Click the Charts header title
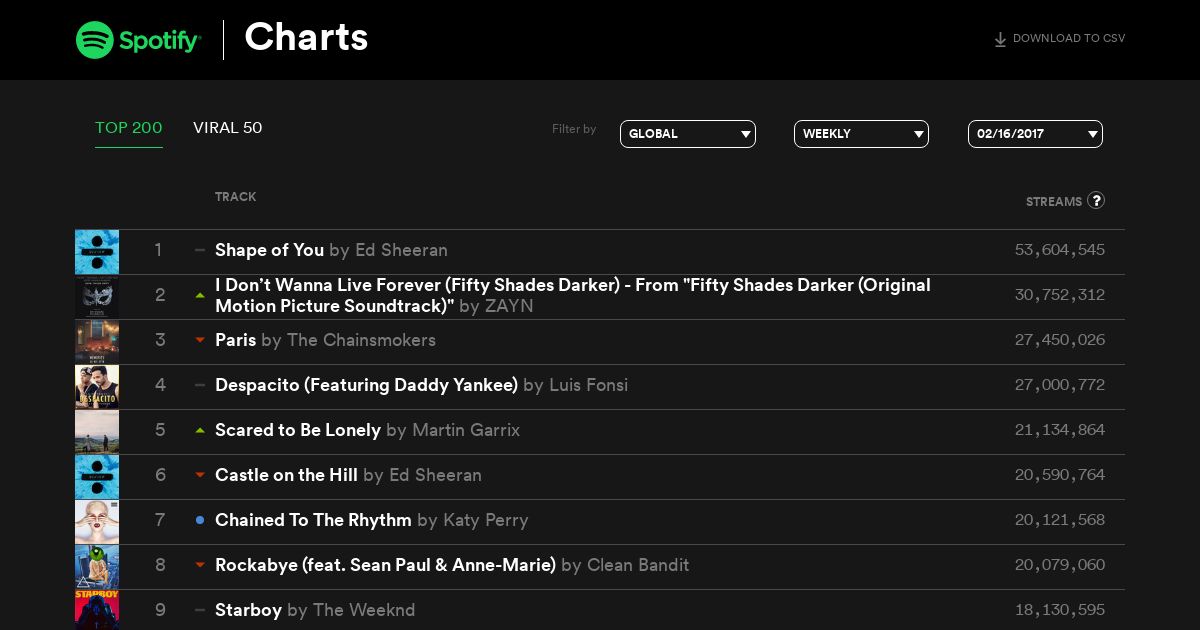 [x=306, y=38]
